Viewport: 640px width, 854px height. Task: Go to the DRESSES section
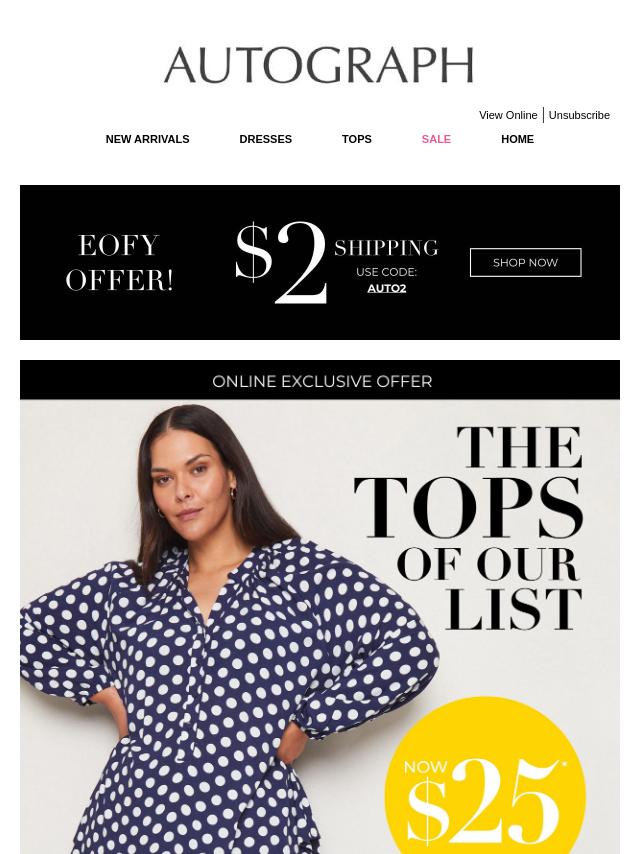click(x=265, y=139)
